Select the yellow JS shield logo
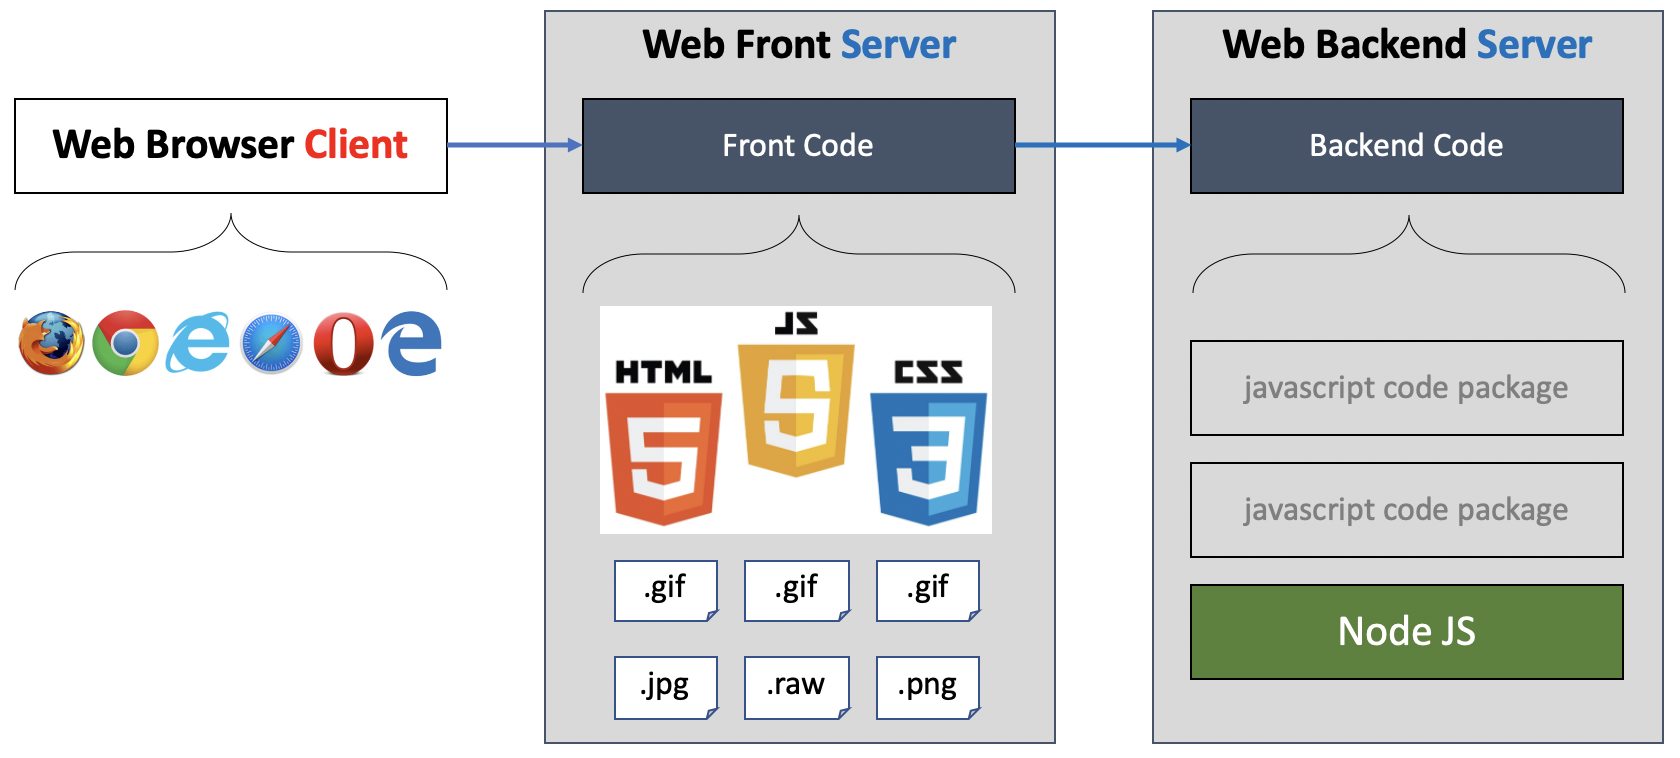Viewport: 1680px width, 758px height. pyautogui.click(x=796, y=394)
